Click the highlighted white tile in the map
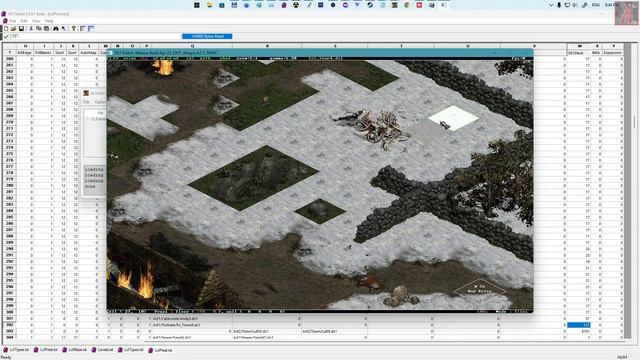 [x=453, y=118]
